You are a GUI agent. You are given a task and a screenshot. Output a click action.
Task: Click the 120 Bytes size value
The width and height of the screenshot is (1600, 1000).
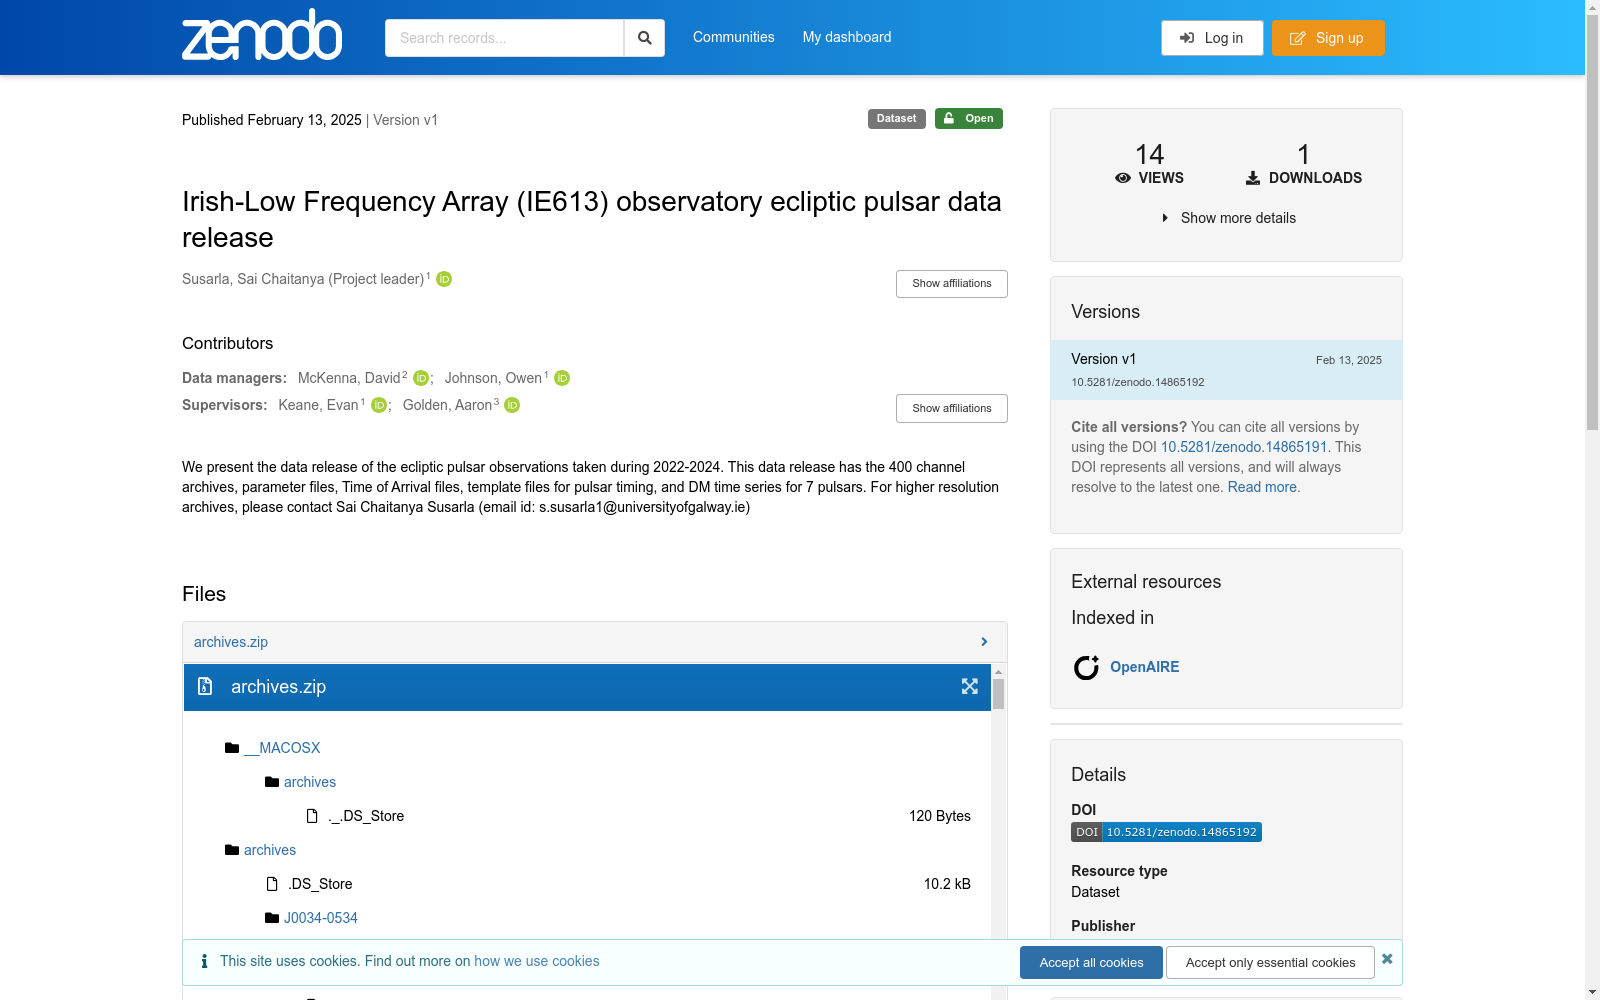coord(940,816)
